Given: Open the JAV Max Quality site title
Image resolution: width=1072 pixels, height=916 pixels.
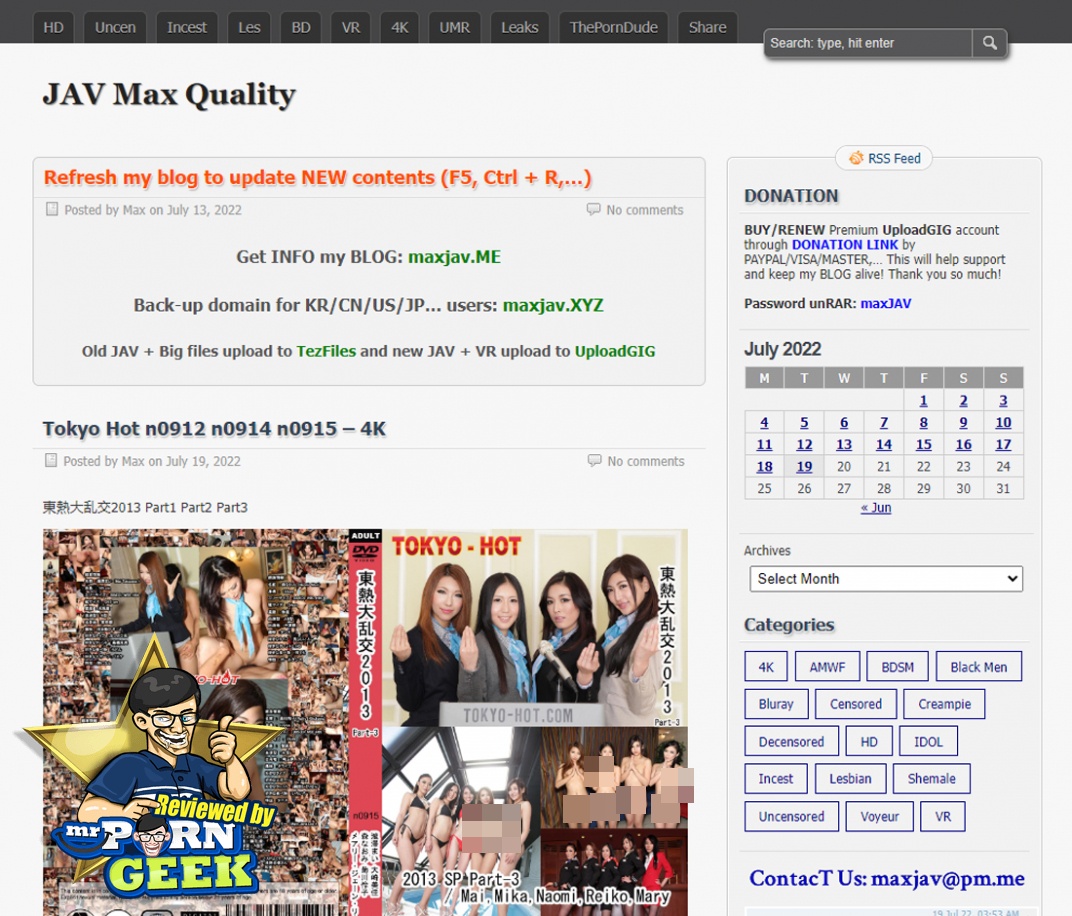Looking at the screenshot, I should 169,95.
